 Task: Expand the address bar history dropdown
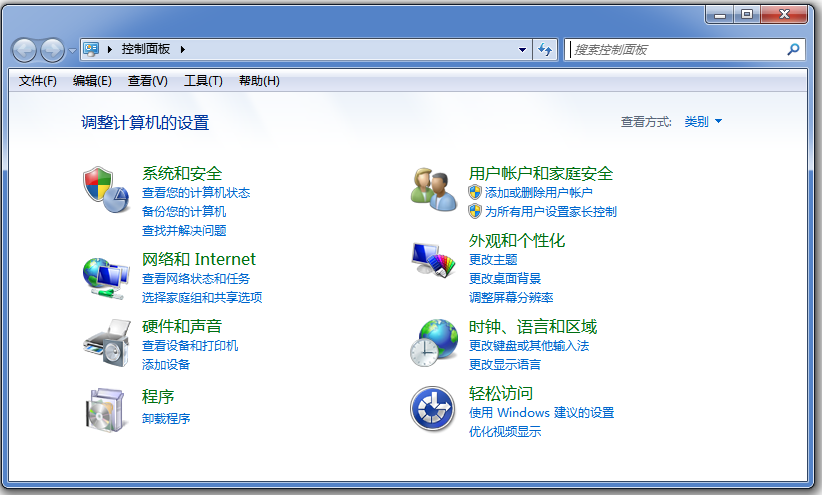click(522, 50)
